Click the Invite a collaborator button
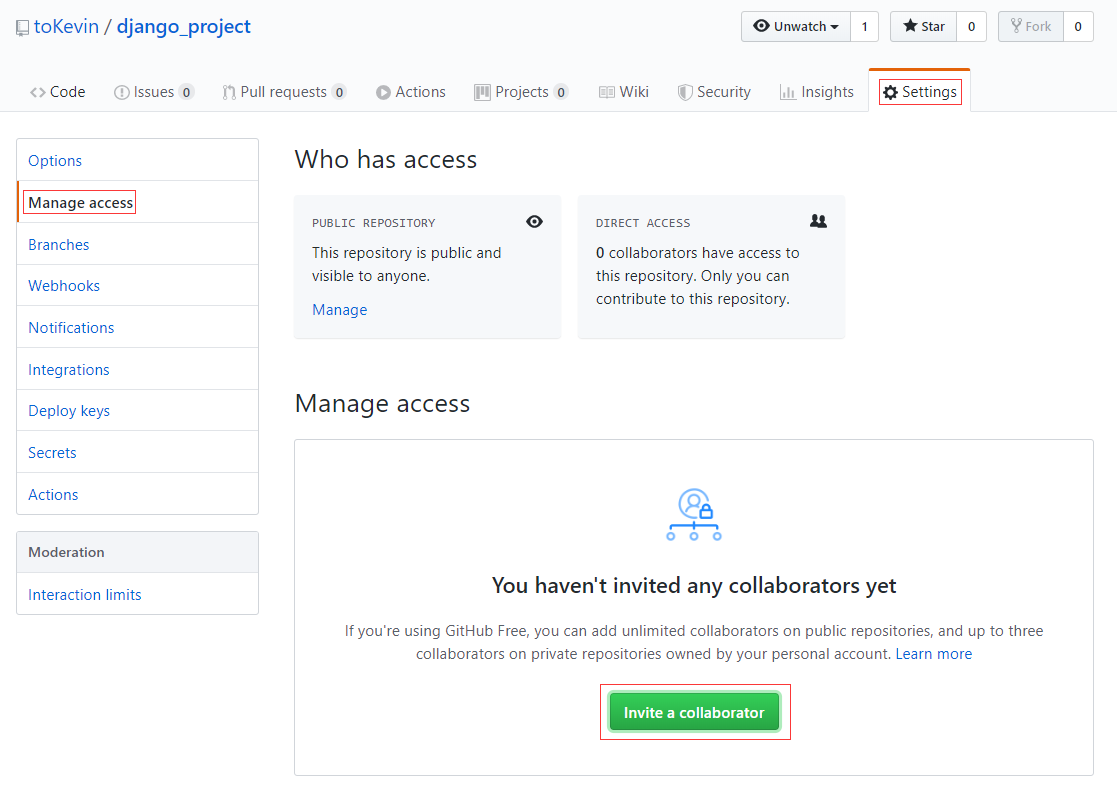 [694, 712]
